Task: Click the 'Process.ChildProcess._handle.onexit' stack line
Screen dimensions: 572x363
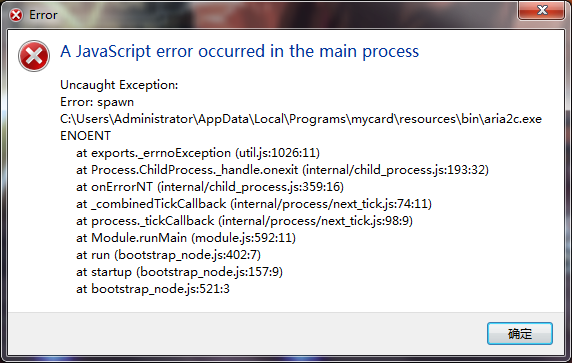Action: coord(282,170)
